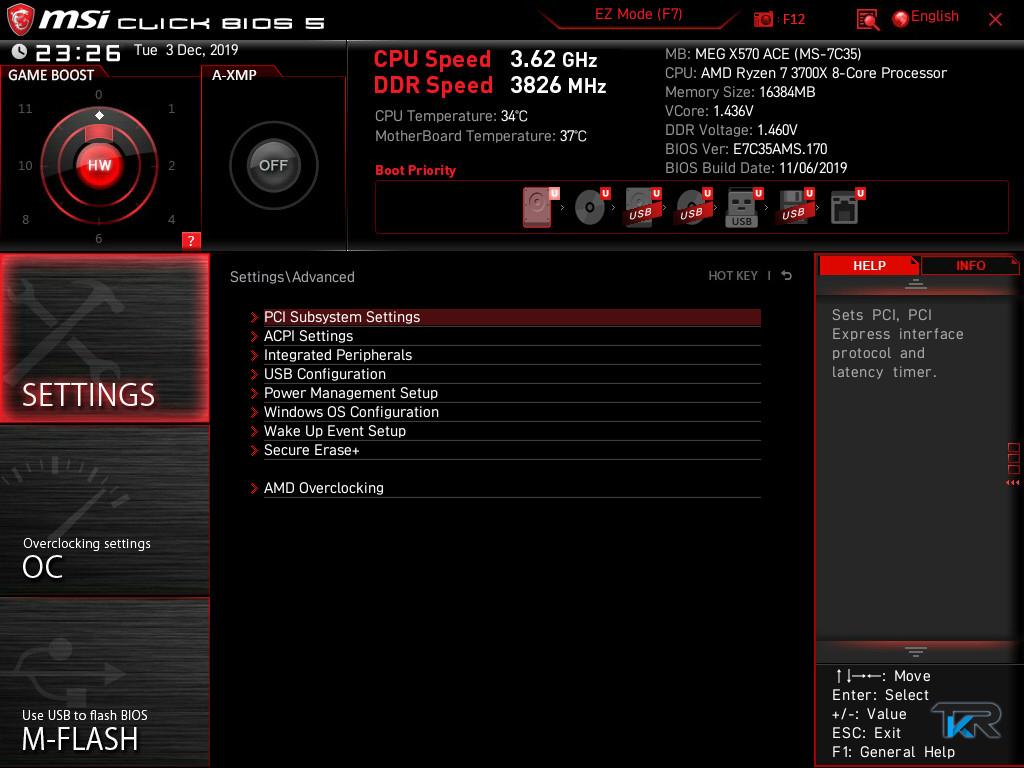Click the ESC: Exit hint
This screenshot has width=1024, height=768.
coord(866,733)
